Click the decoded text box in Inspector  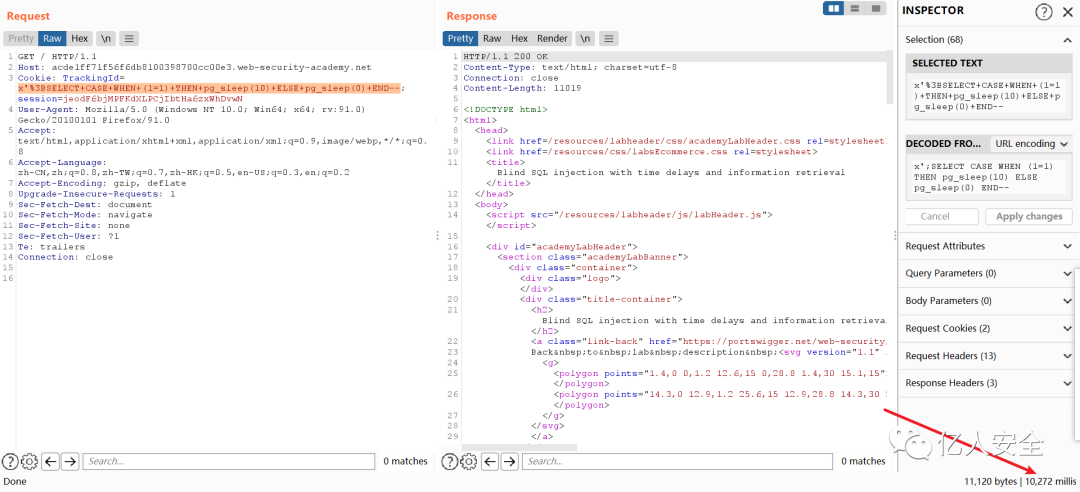click(989, 176)
